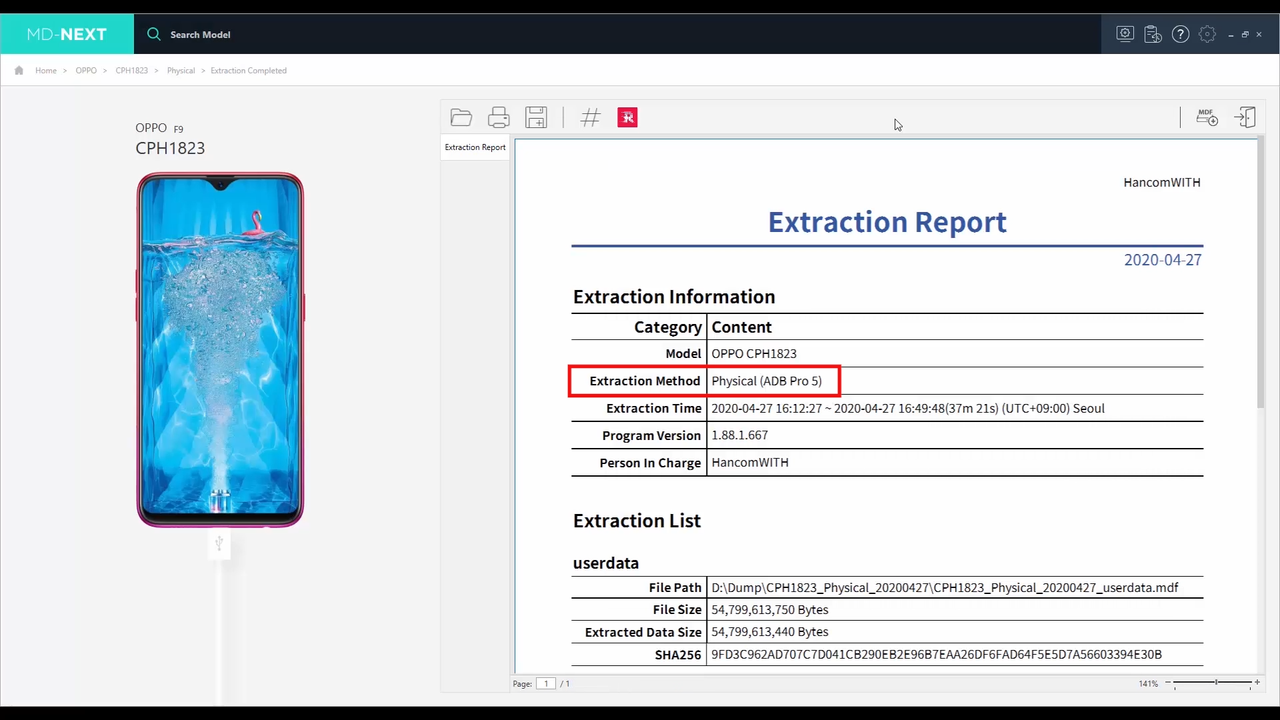
Task: Open the OPPO breadcrumb link
Action: point(86,70)
